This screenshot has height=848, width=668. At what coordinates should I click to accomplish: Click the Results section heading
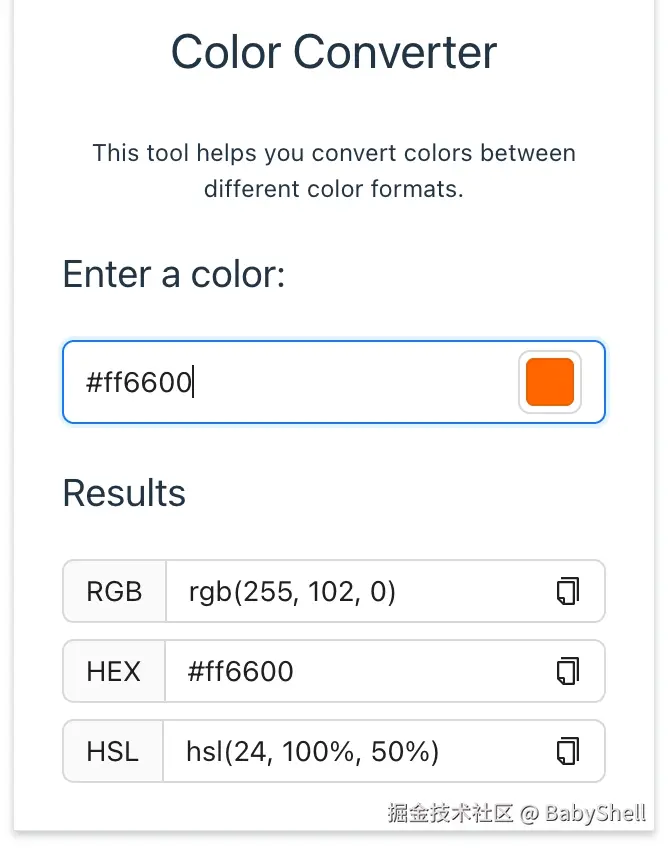click(x=124, y=493)
